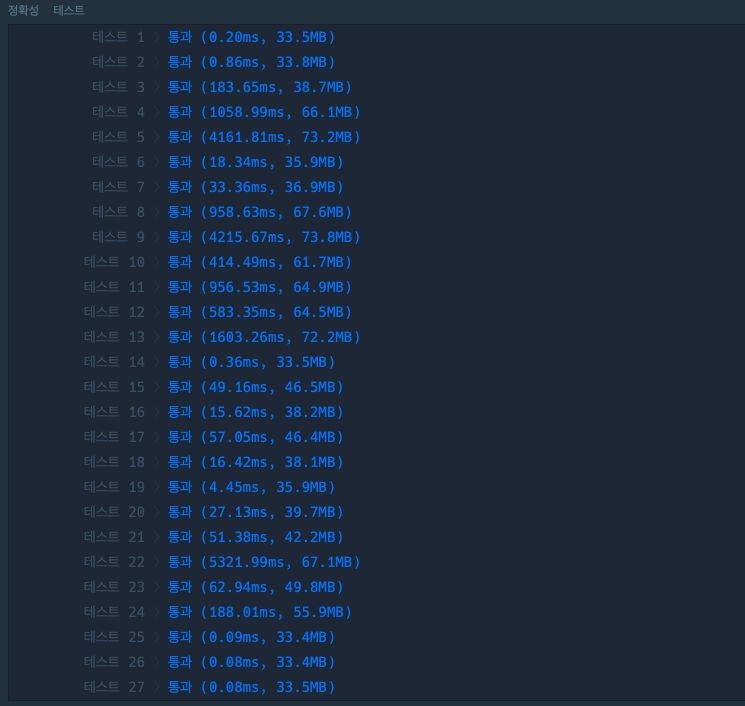The width and height of the screenshot is (745, 706).
Task: Select the 테스트 14 label
Action: 114,362
